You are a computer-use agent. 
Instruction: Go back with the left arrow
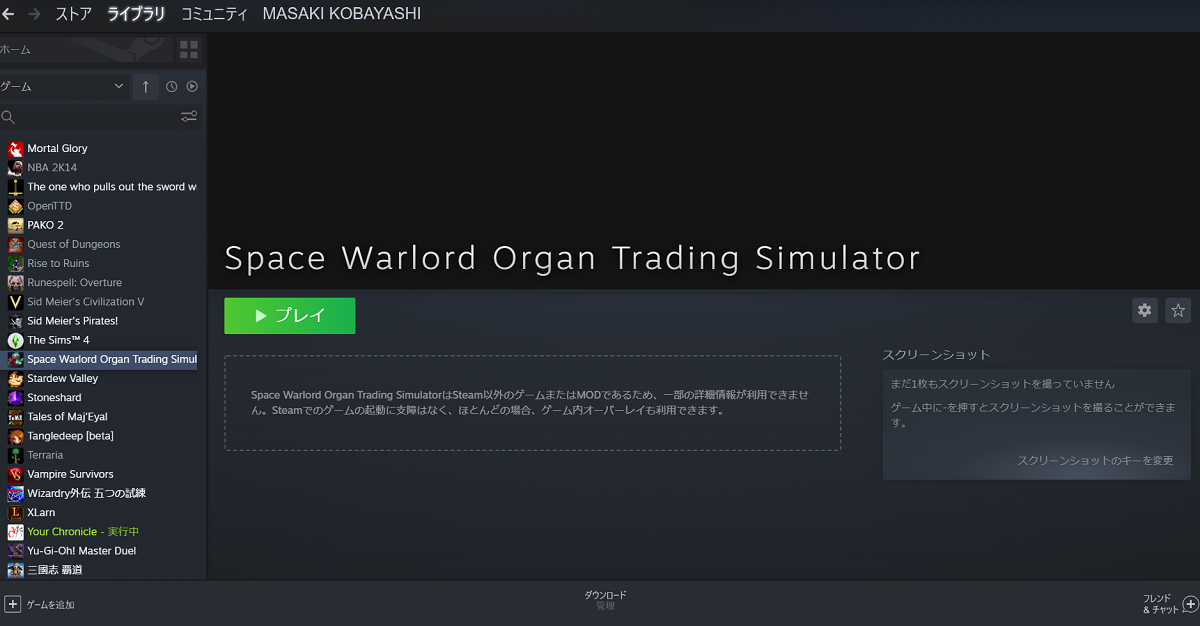coord(8,14)
